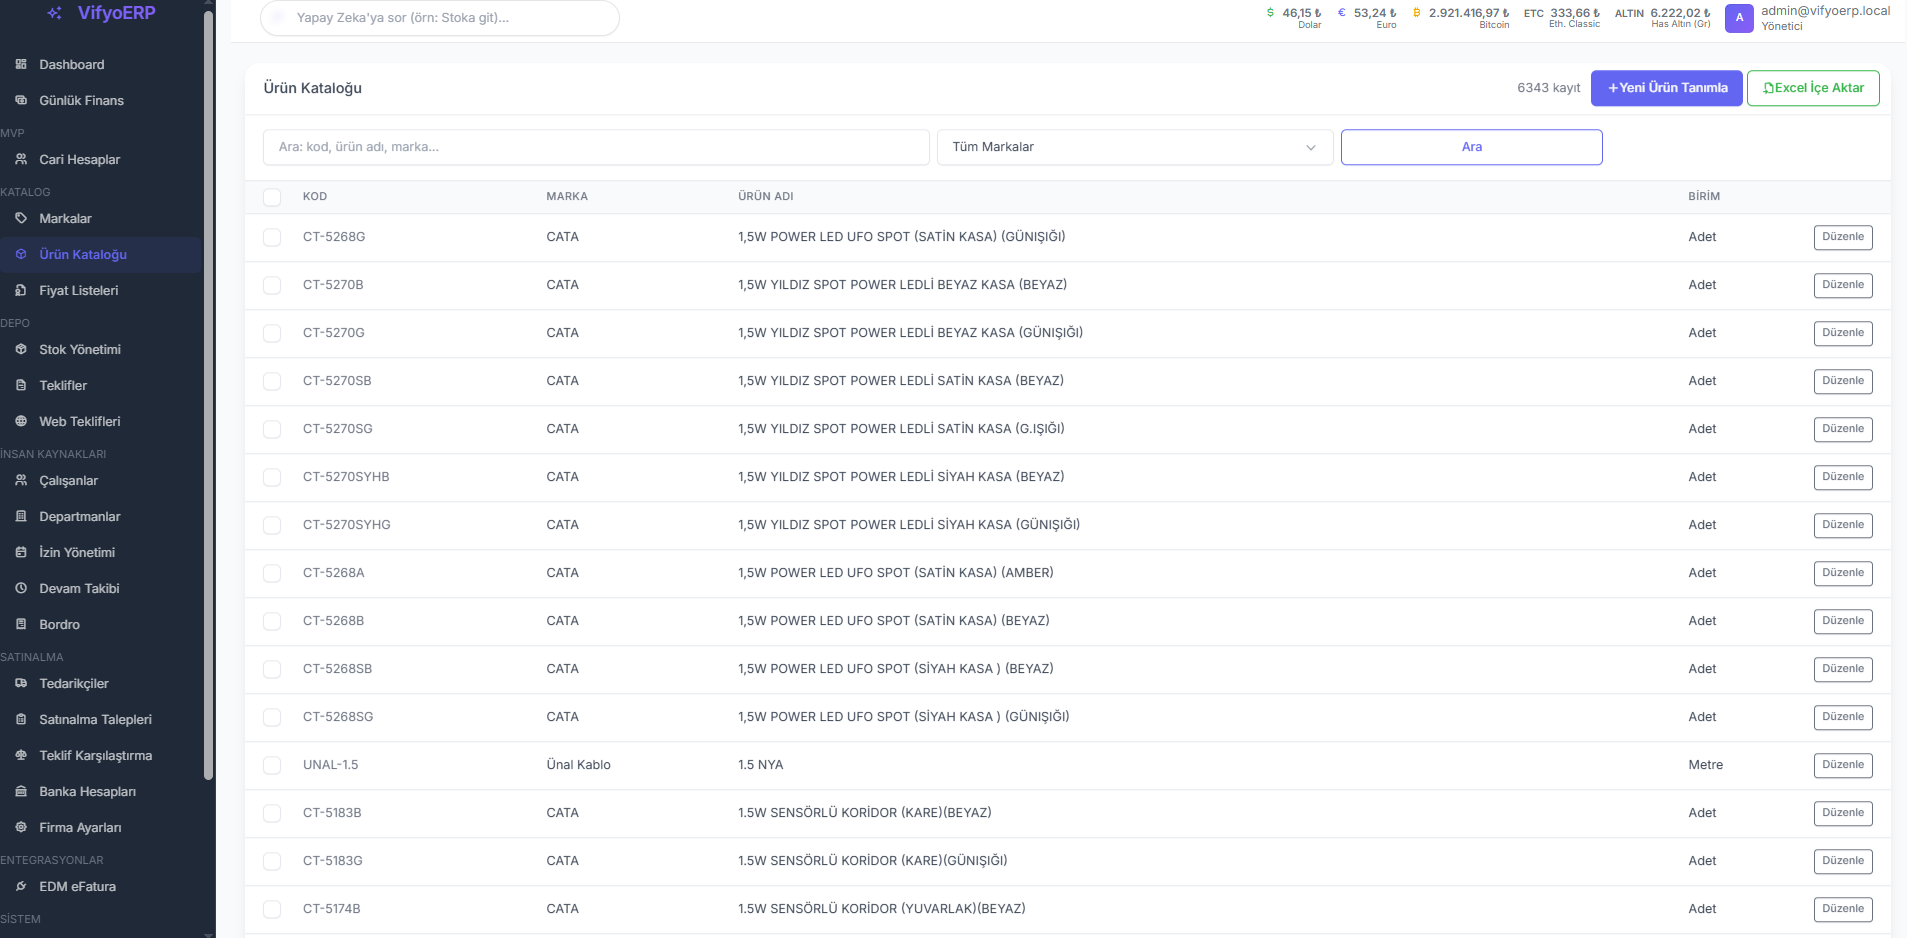Click the 6343 kayıt count text

1549,88
